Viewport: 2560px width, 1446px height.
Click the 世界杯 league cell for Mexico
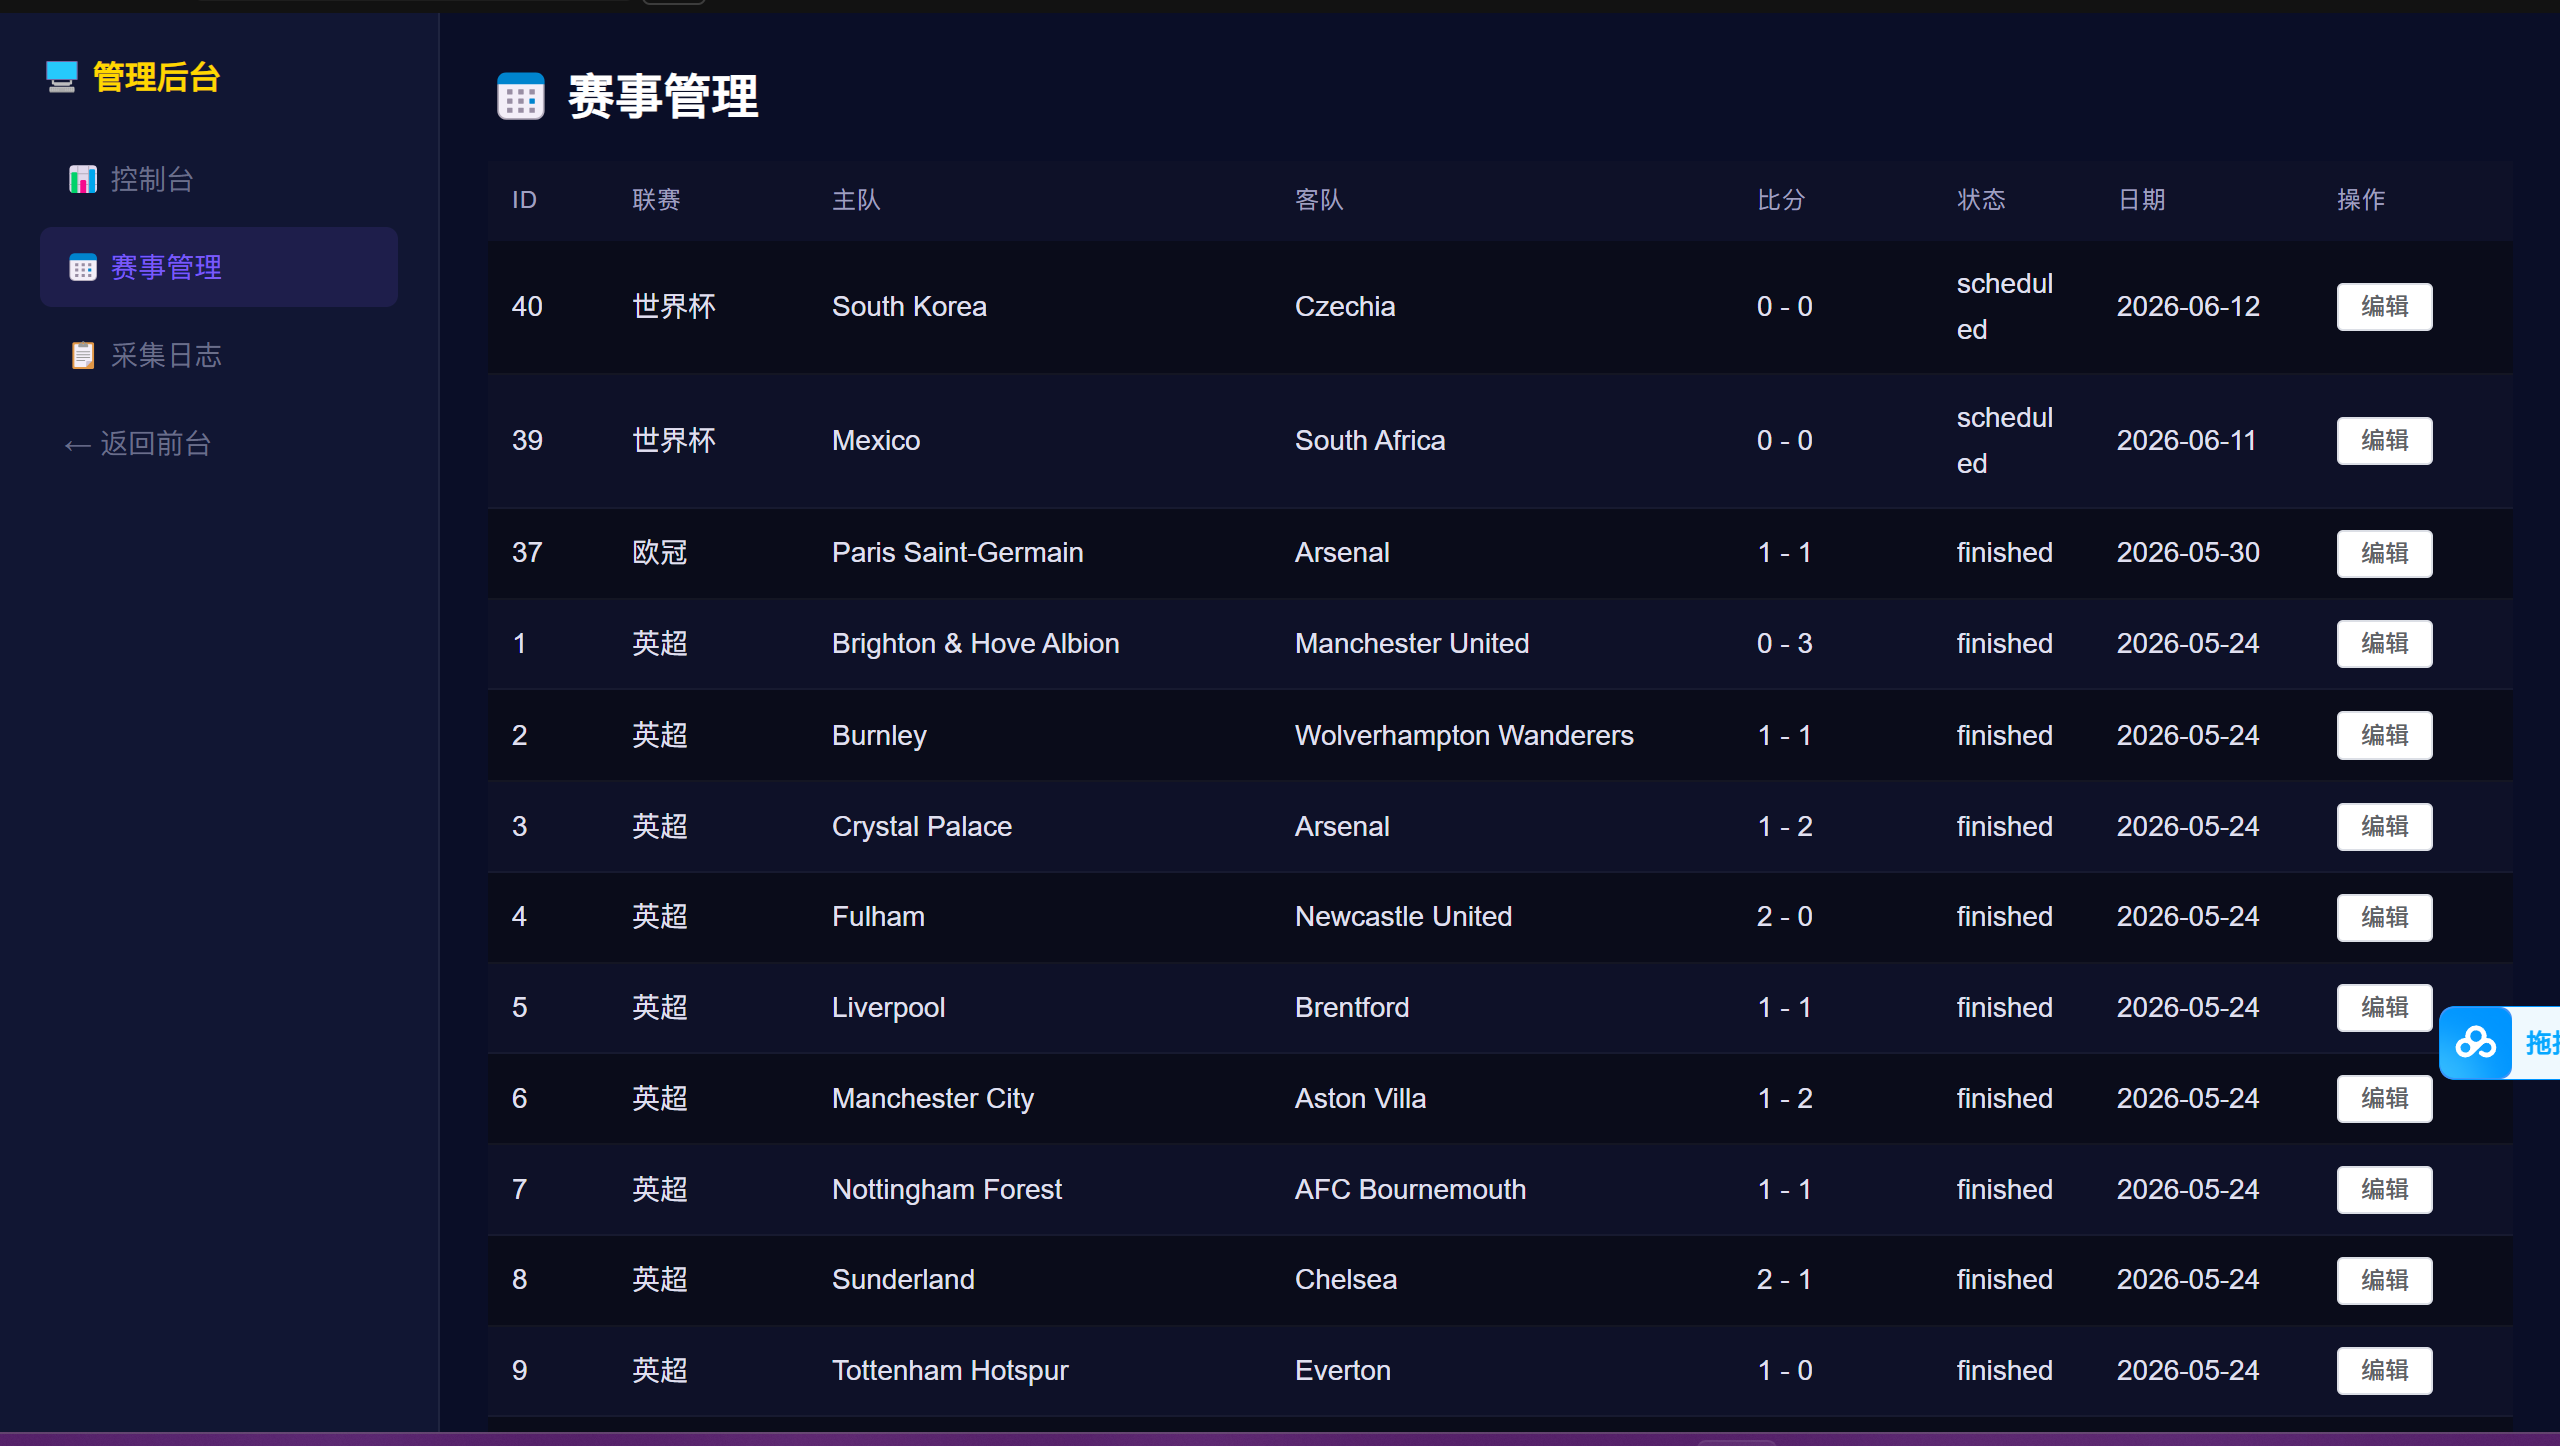coord(674,441)
